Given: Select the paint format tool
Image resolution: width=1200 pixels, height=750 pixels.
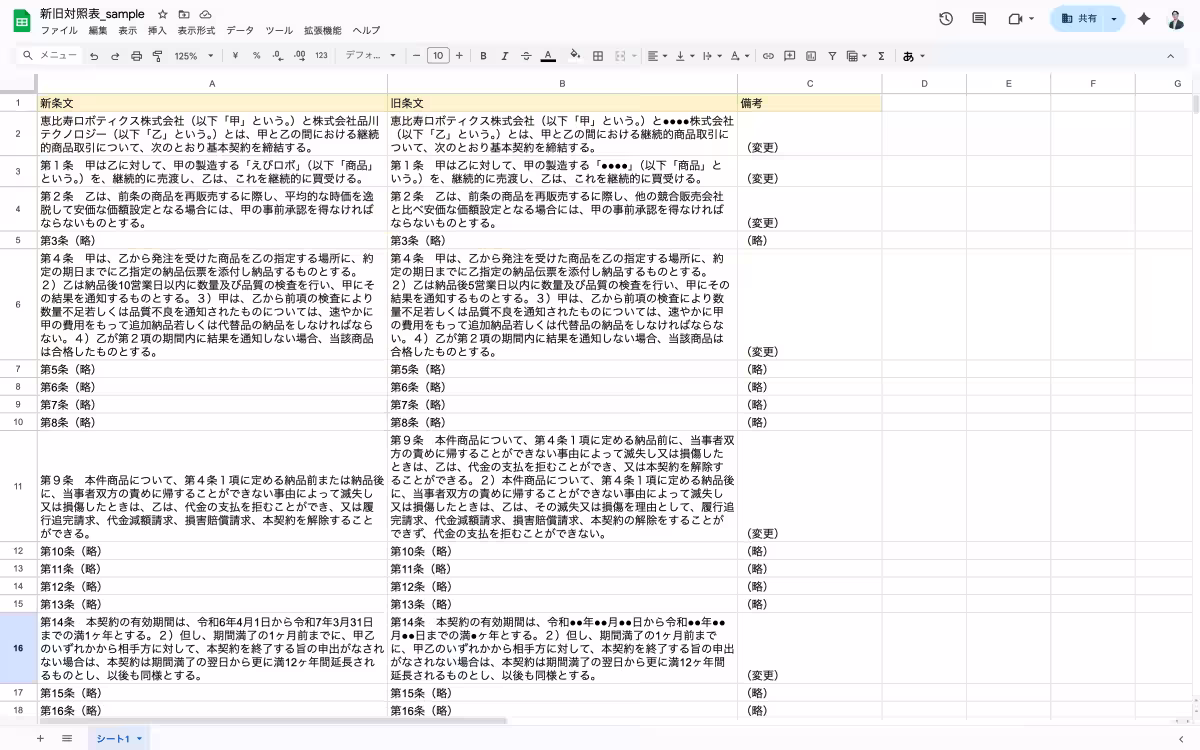Looking at the screenshot, I should click(158, 56).
